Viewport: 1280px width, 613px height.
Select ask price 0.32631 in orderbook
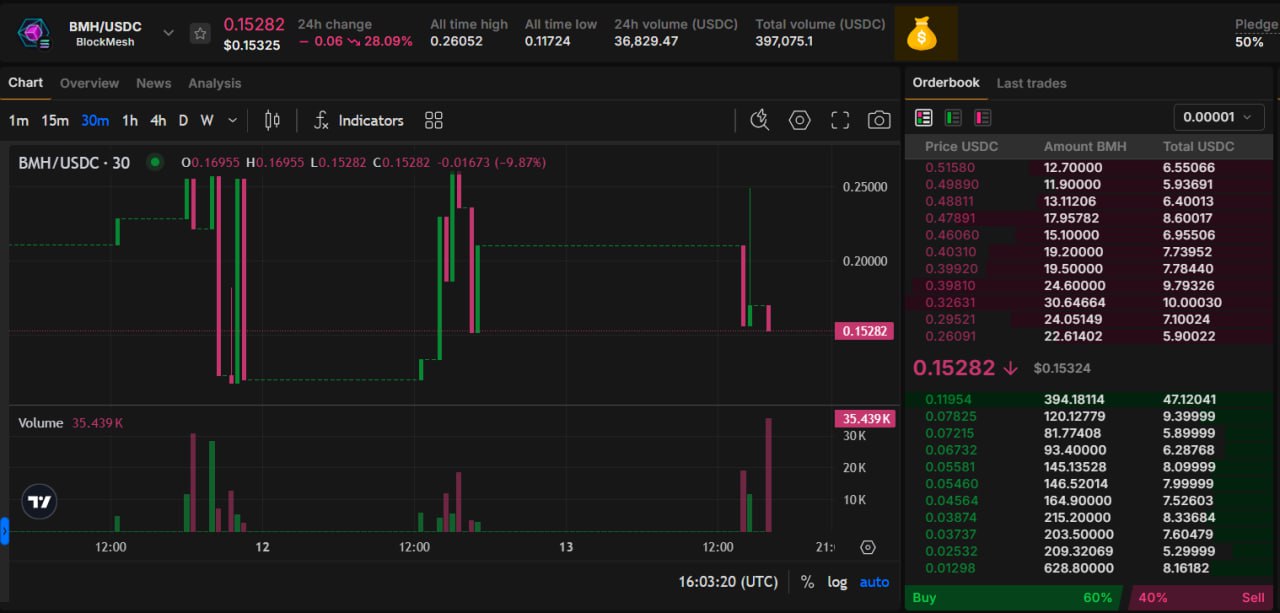click(950, 303)
